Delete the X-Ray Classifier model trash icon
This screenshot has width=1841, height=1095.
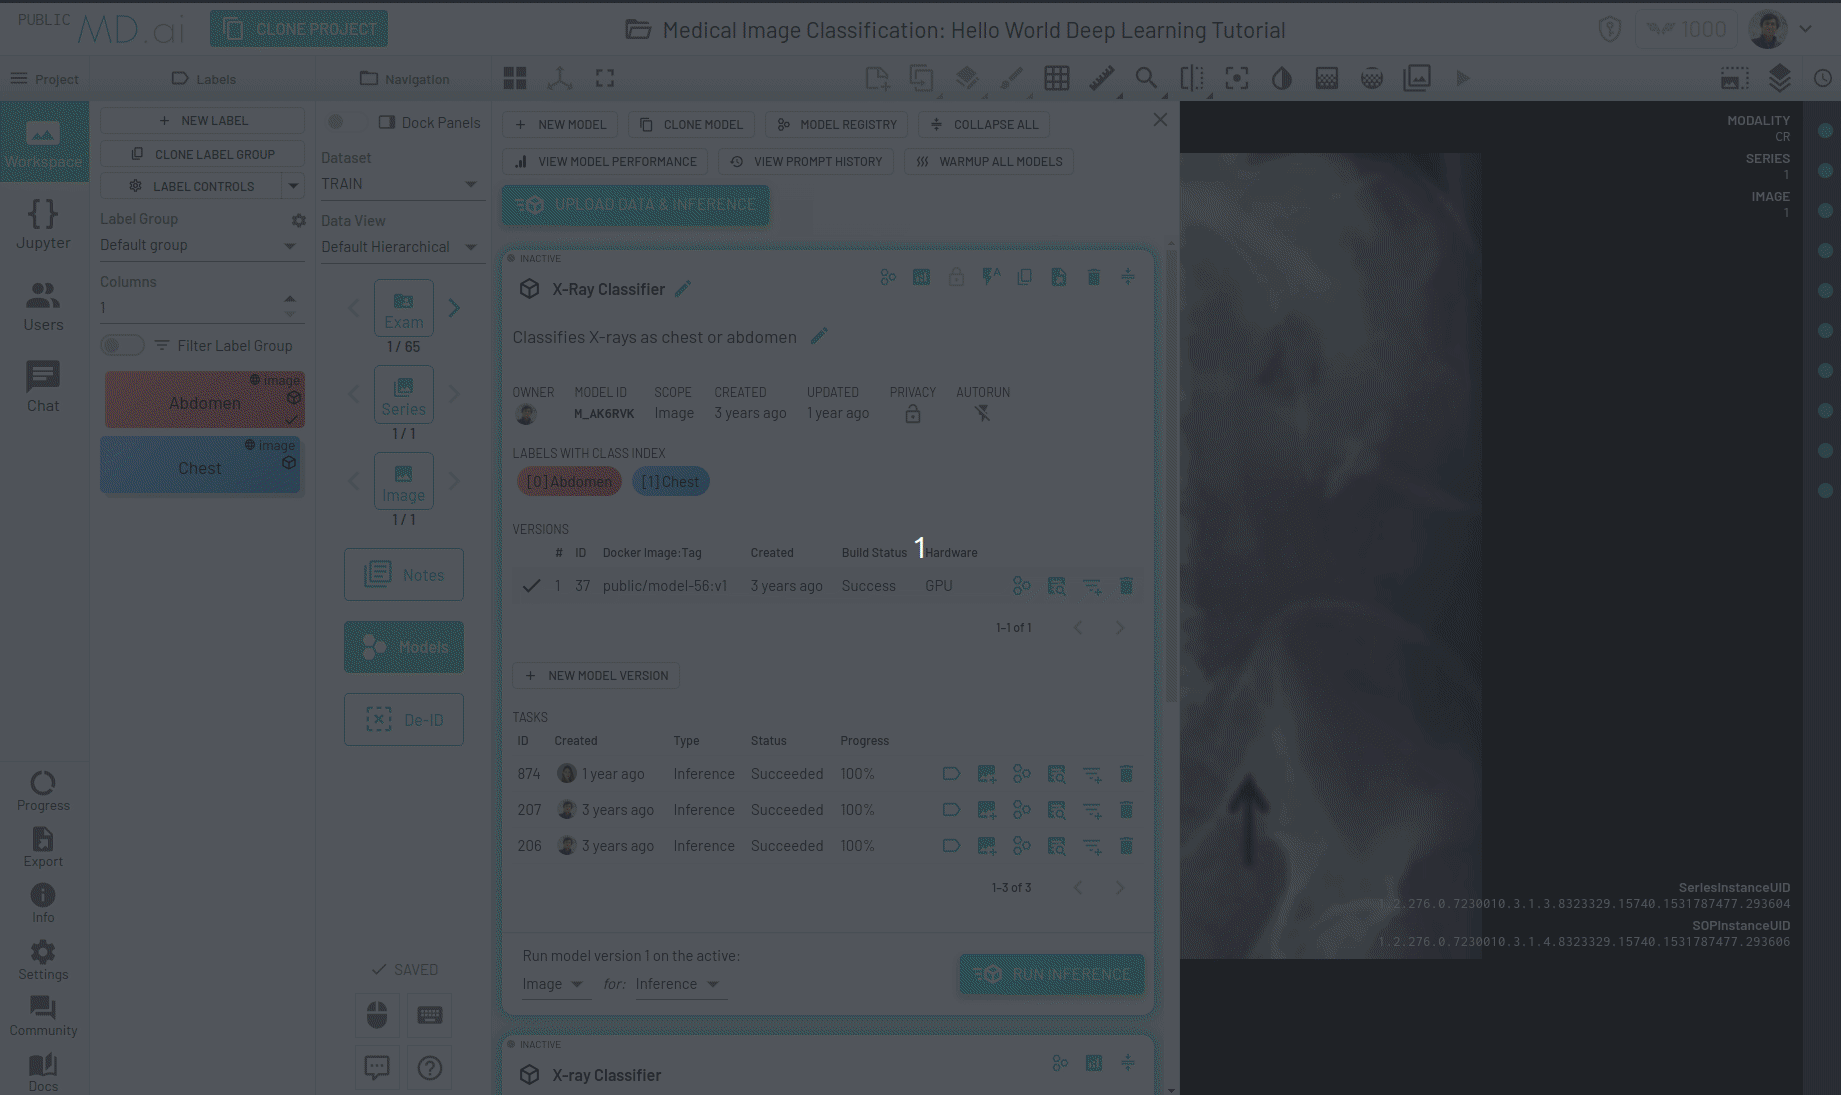[x=1093, y=277]
